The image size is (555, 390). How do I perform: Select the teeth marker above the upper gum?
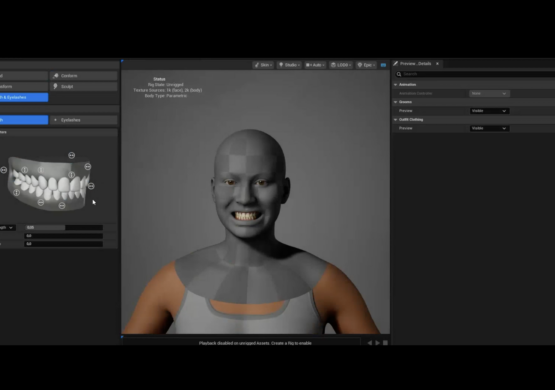coord(71,155)
